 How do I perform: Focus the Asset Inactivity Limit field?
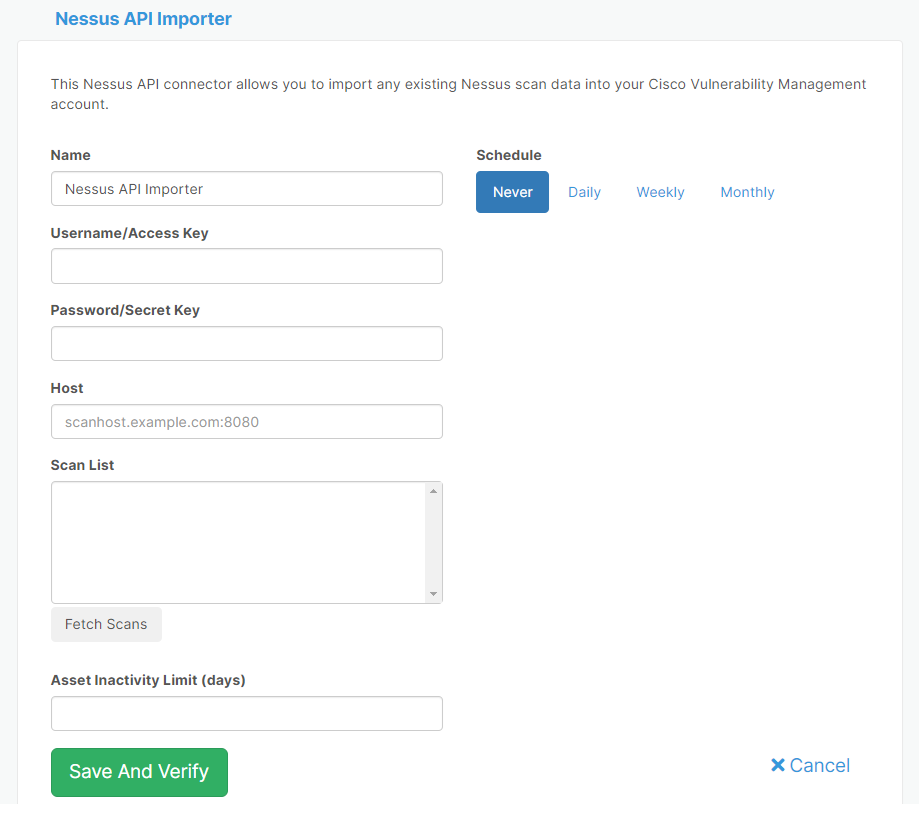pyautogui.click(x=247, y=713)
